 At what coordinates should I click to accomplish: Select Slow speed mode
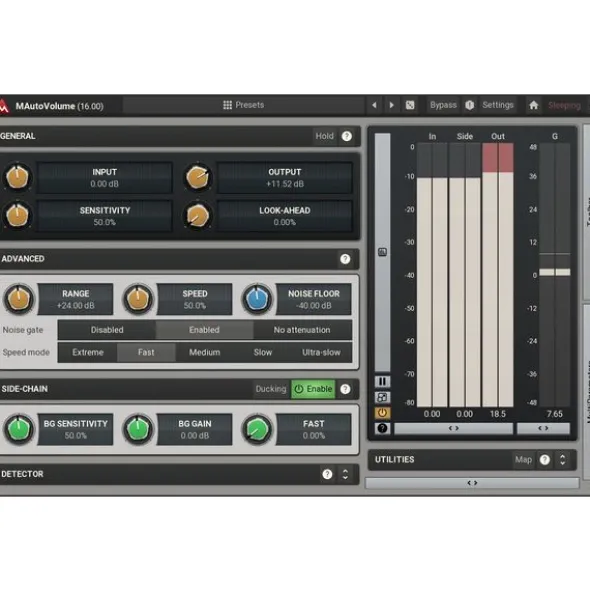263,352
